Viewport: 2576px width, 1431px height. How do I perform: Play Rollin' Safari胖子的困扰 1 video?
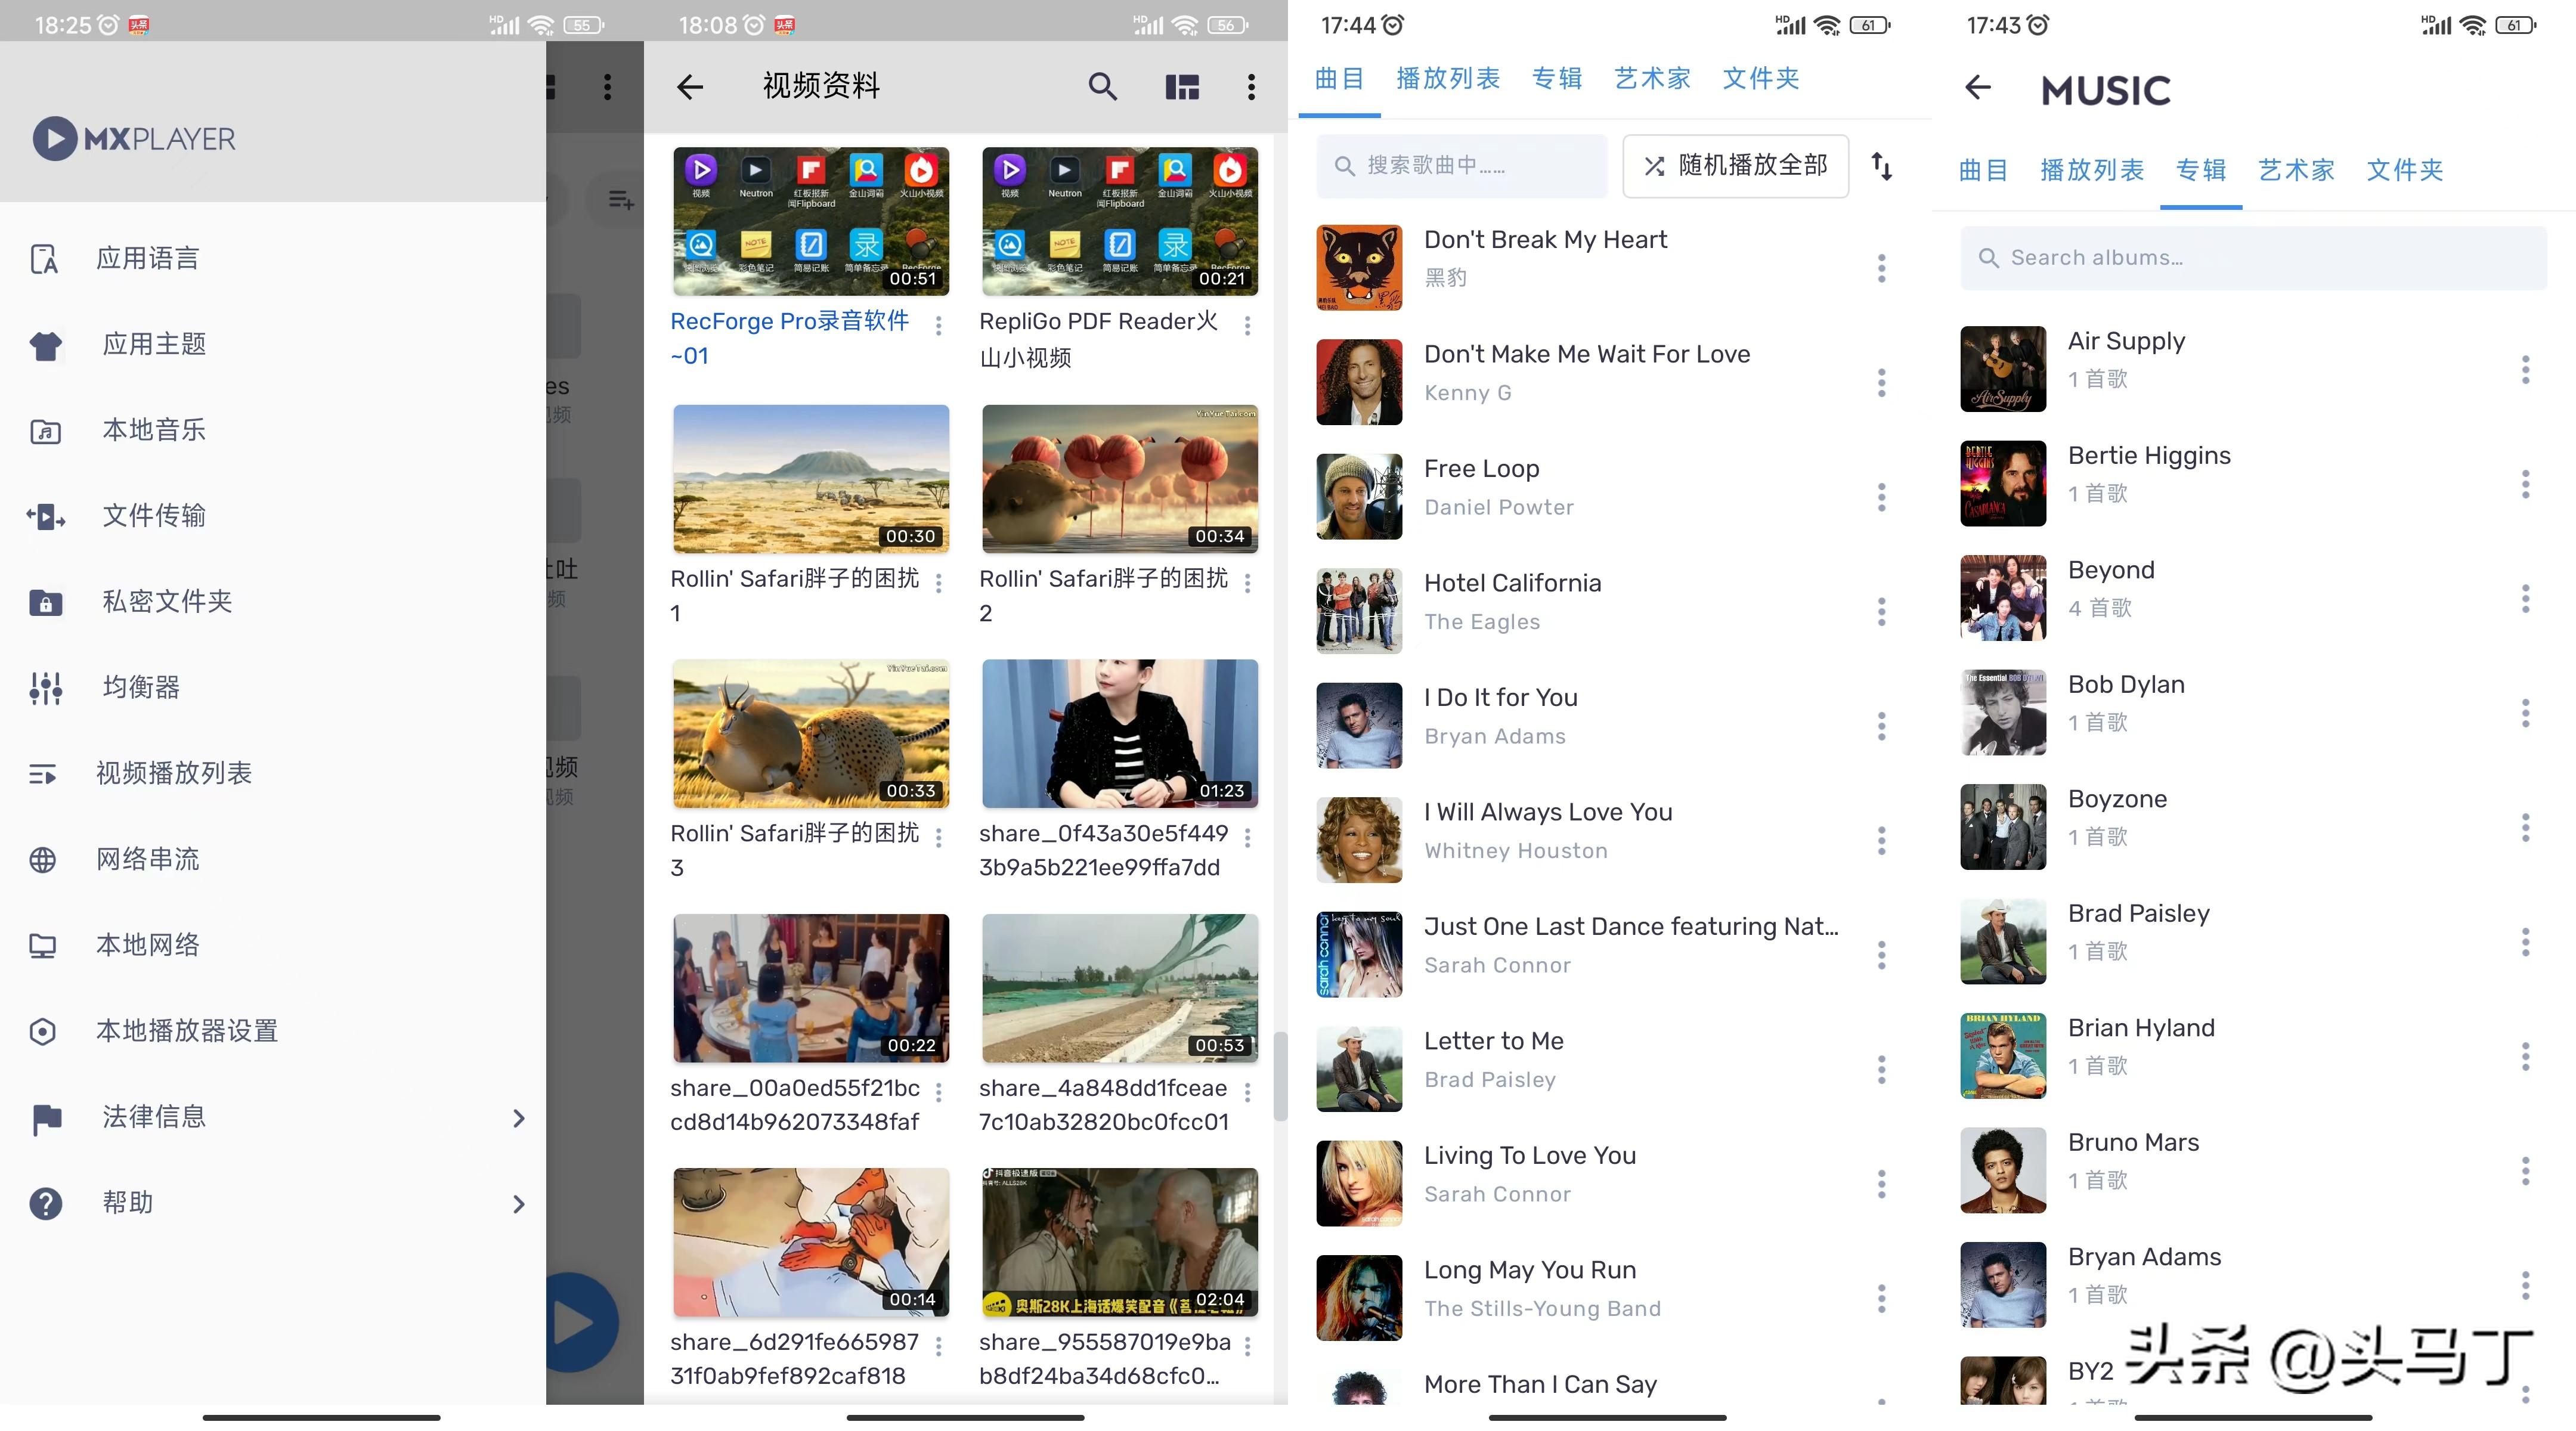[811, 478]
